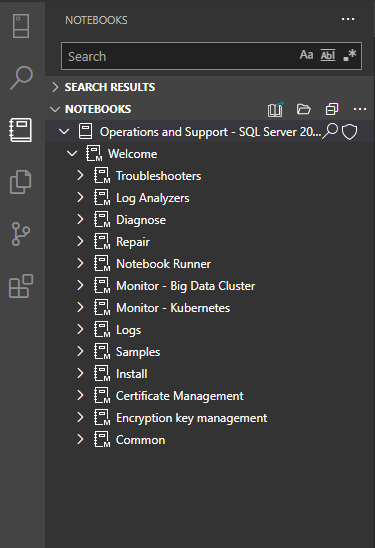
Task: Open the Troubleshooters notebook
Action: [x=158, y=176]
